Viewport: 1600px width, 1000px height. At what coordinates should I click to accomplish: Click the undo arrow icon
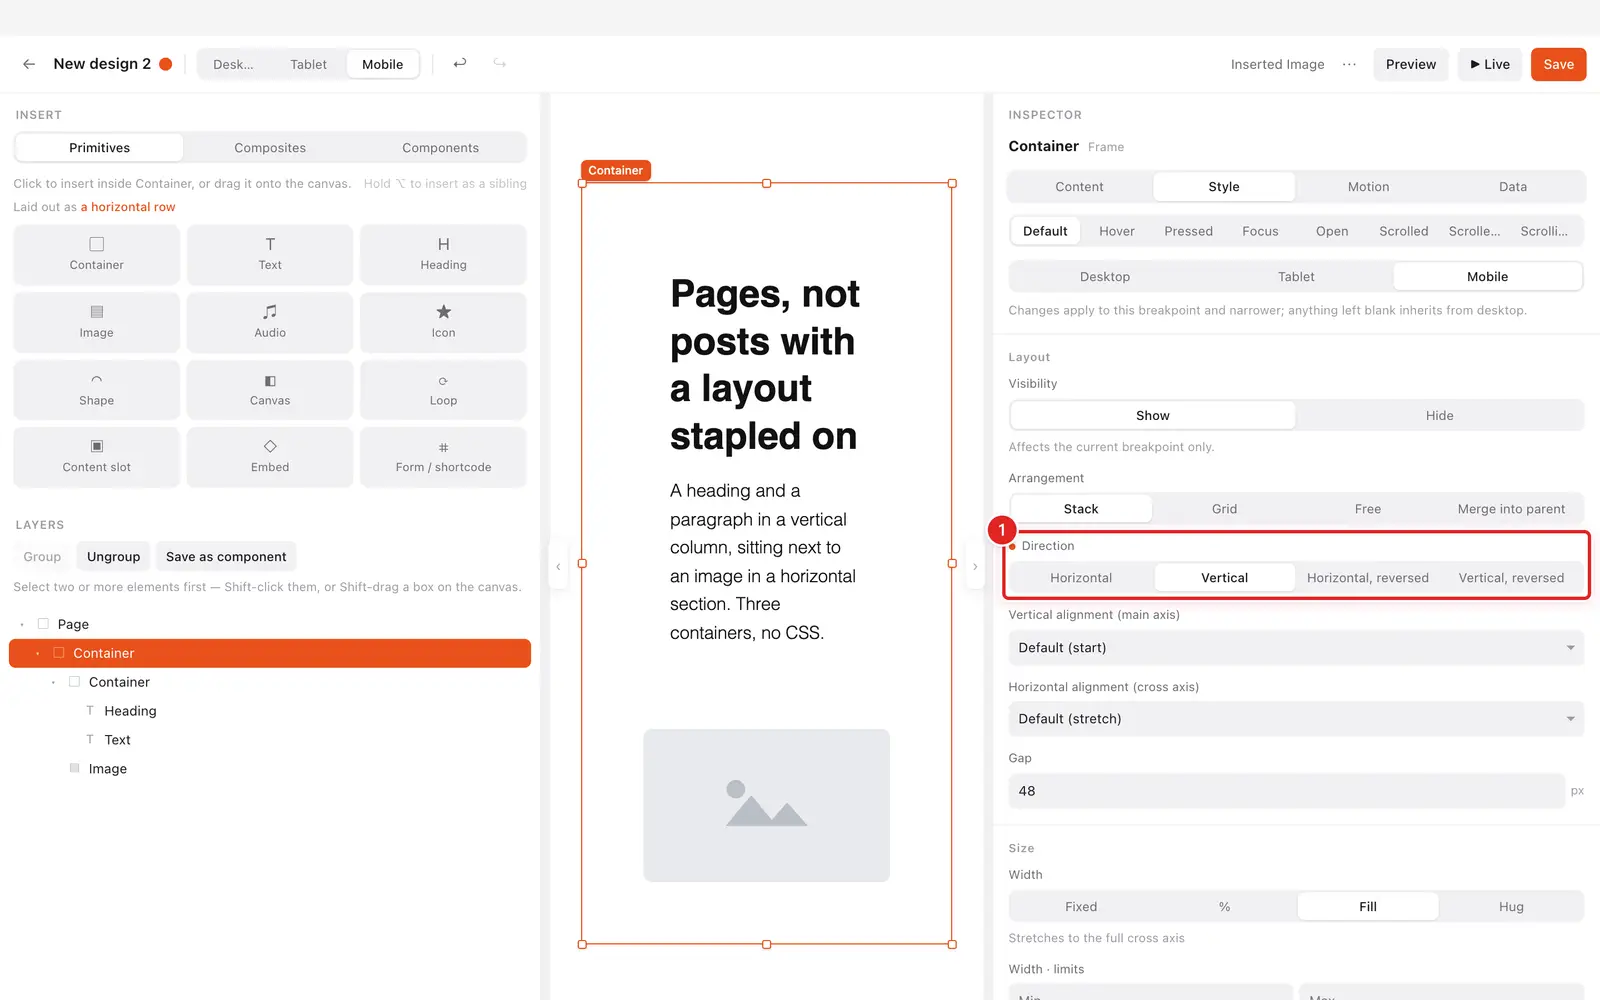[460, 63]
